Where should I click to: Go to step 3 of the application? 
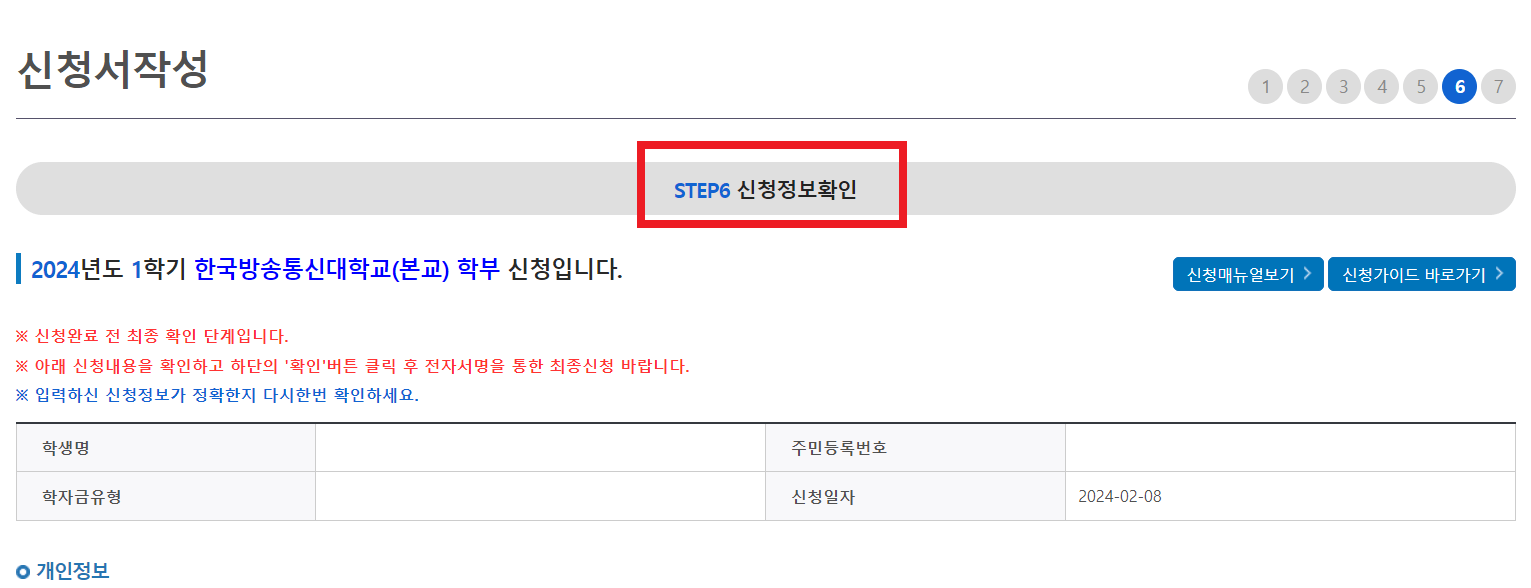tap(1343, 87)
